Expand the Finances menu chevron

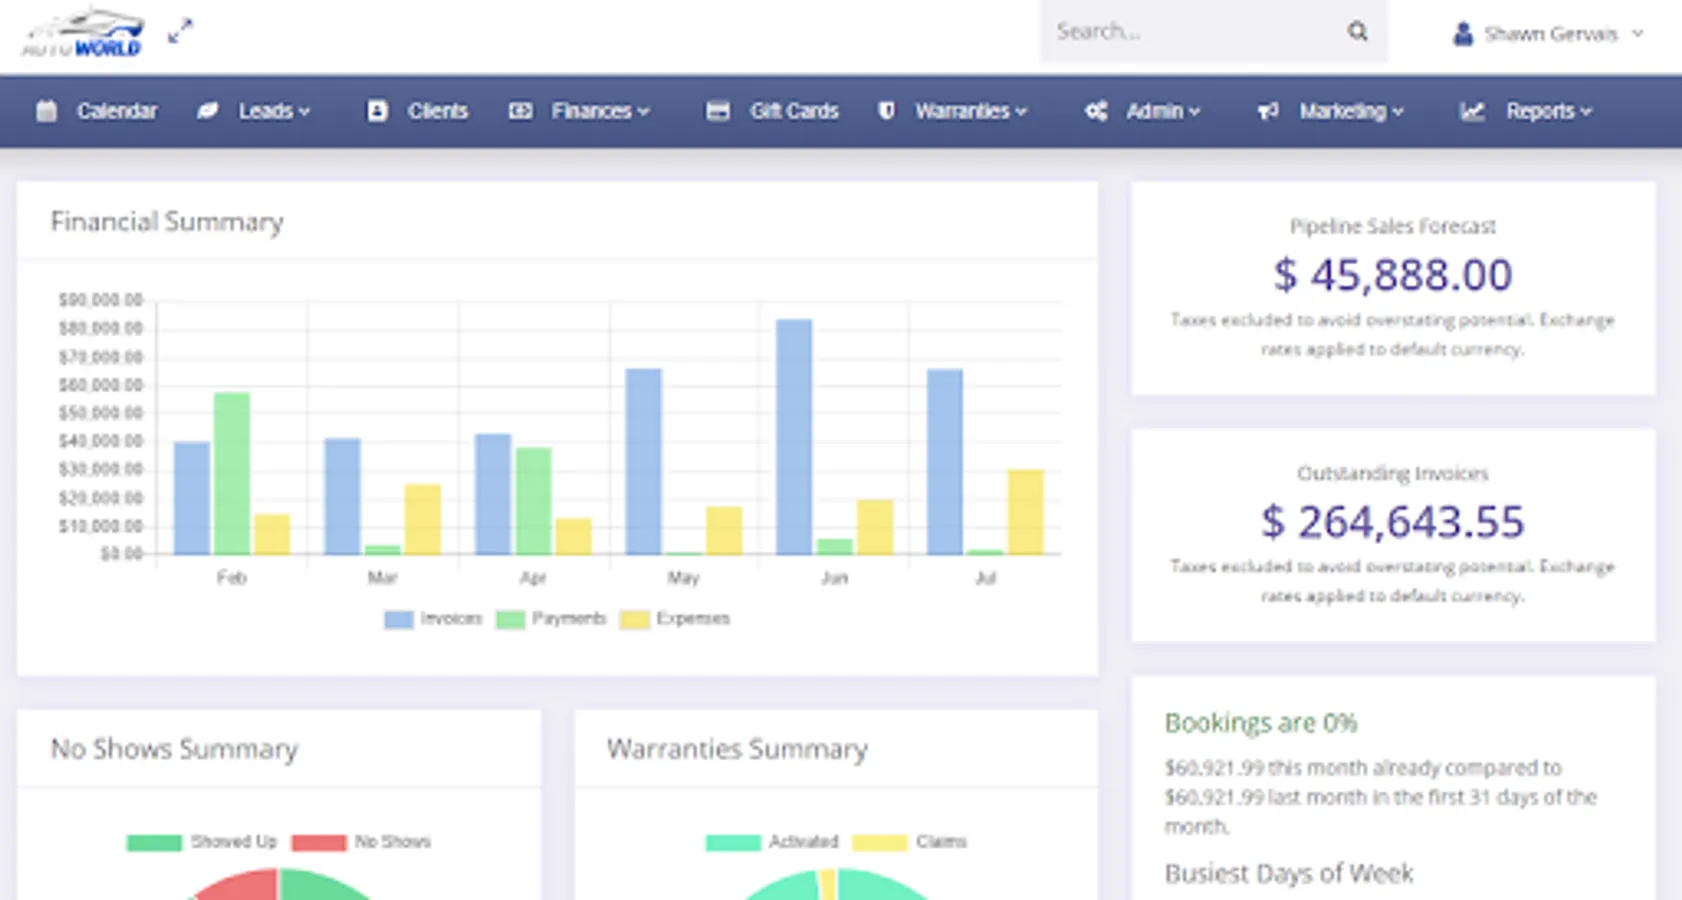tap(643, 112)
